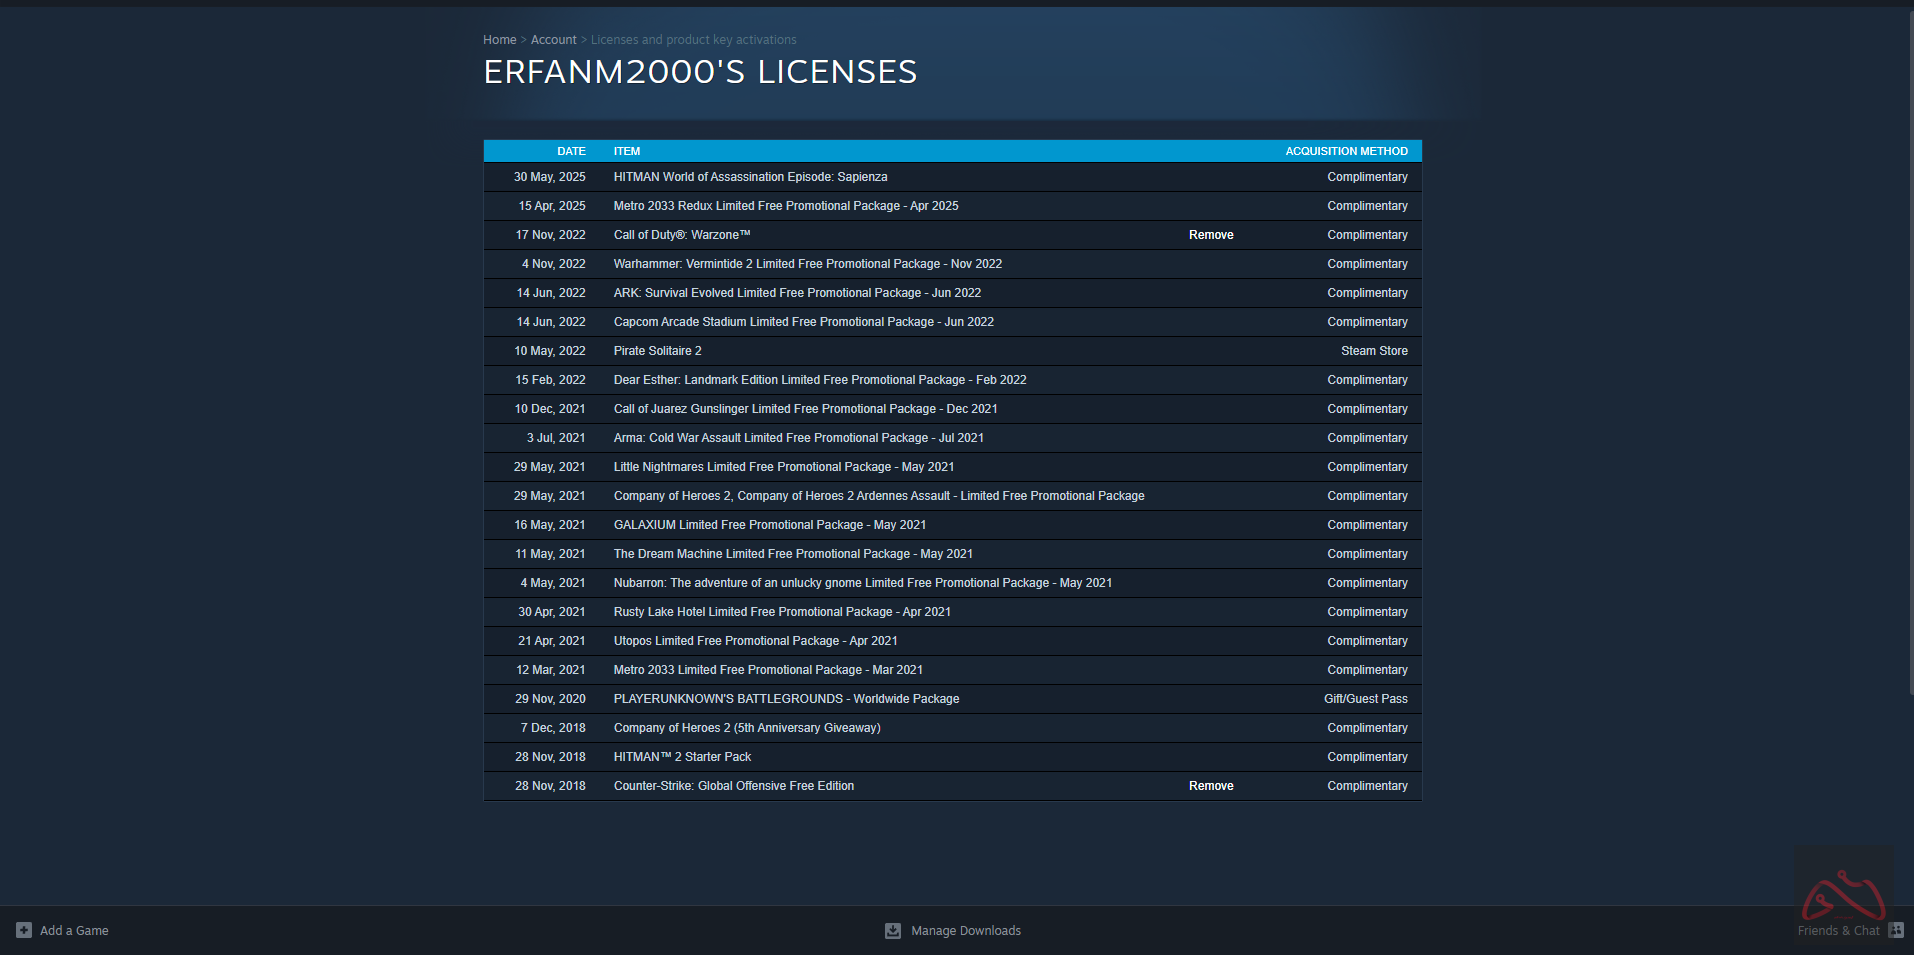The width and height of the screenshot is (1914, 955).
Task: Click the DATE column header
Action: coord(571,152)
